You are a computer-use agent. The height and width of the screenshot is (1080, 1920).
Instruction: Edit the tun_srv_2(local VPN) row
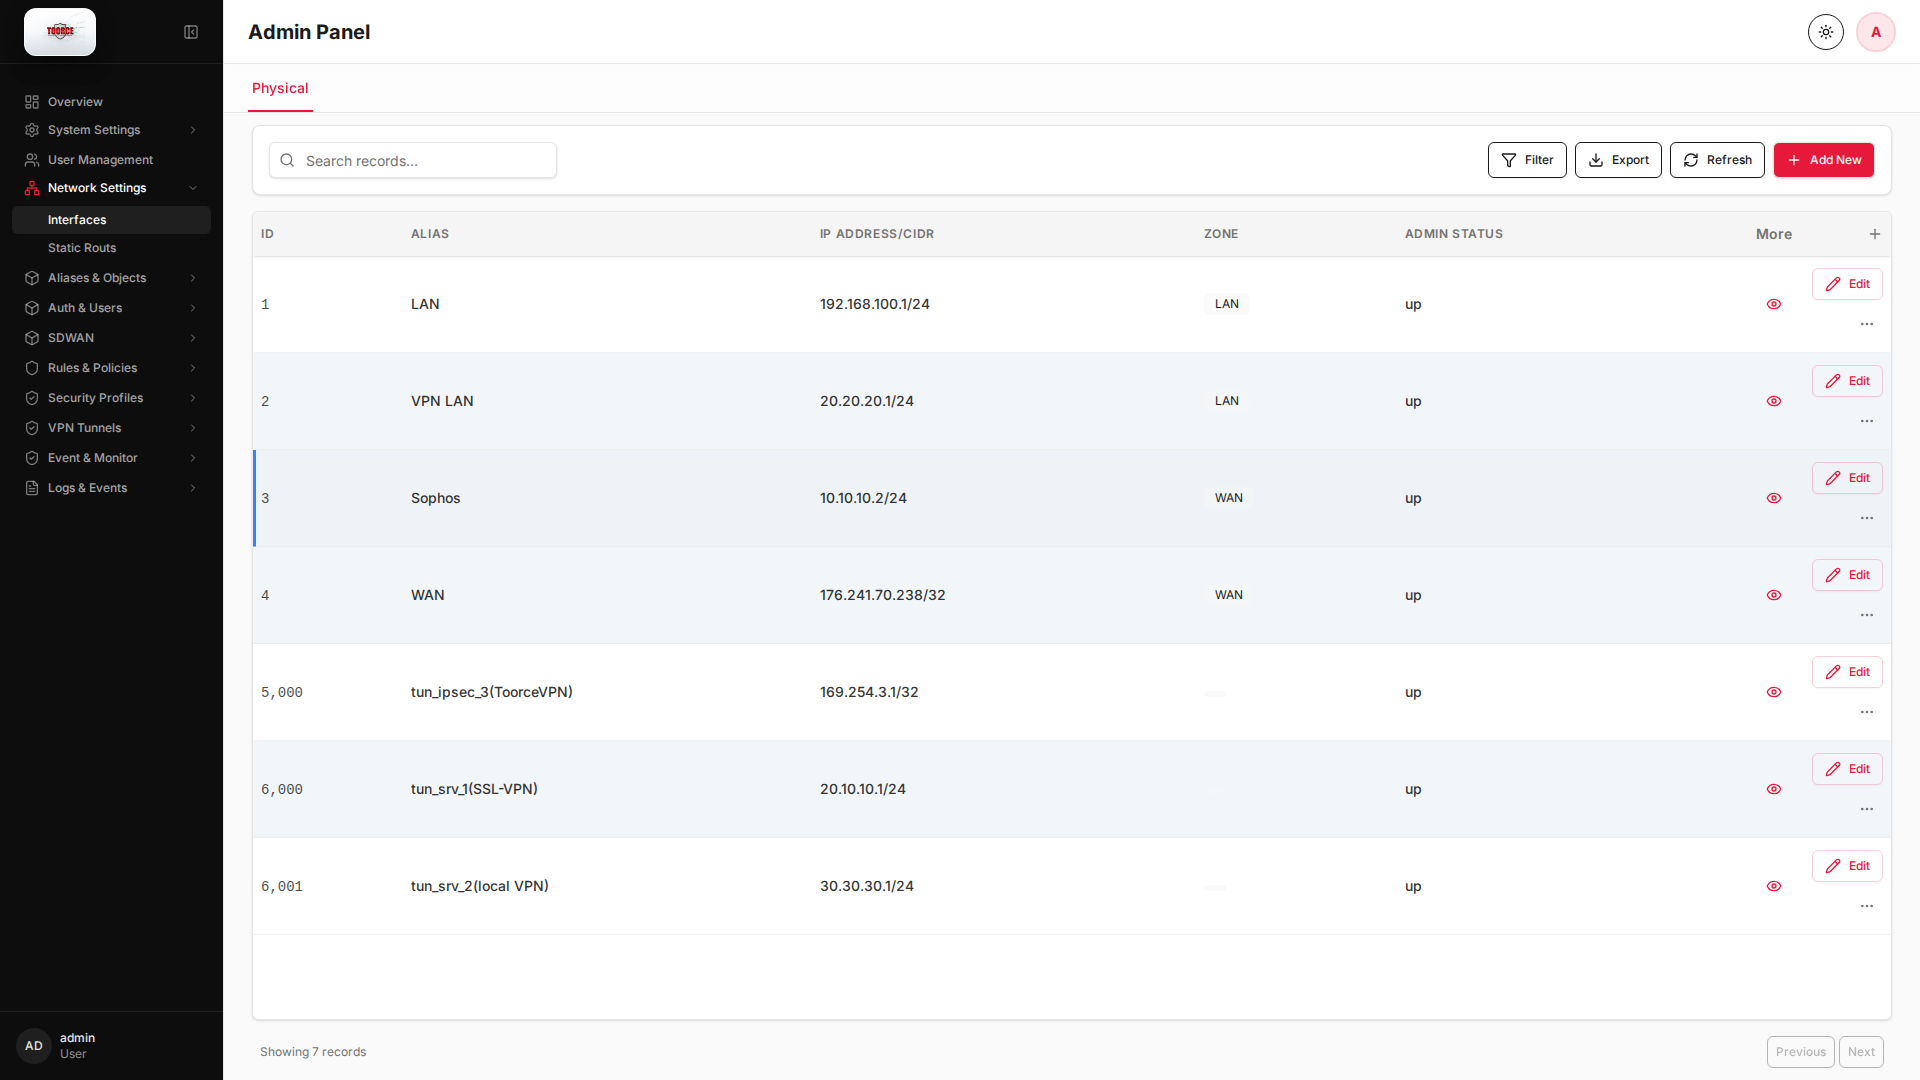1847,866
